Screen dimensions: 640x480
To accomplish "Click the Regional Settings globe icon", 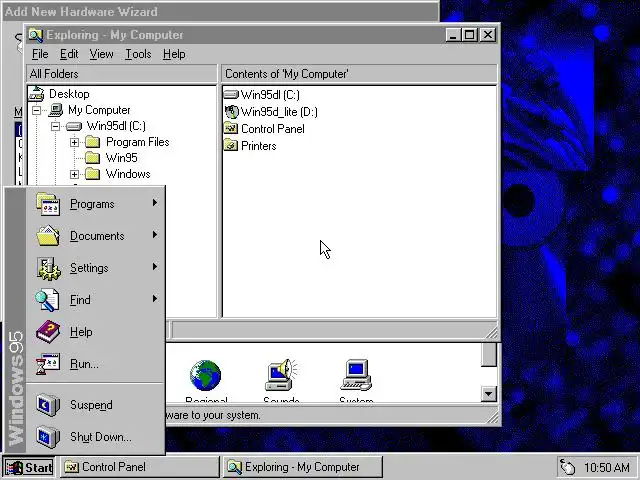I will (x=205, y=376).
